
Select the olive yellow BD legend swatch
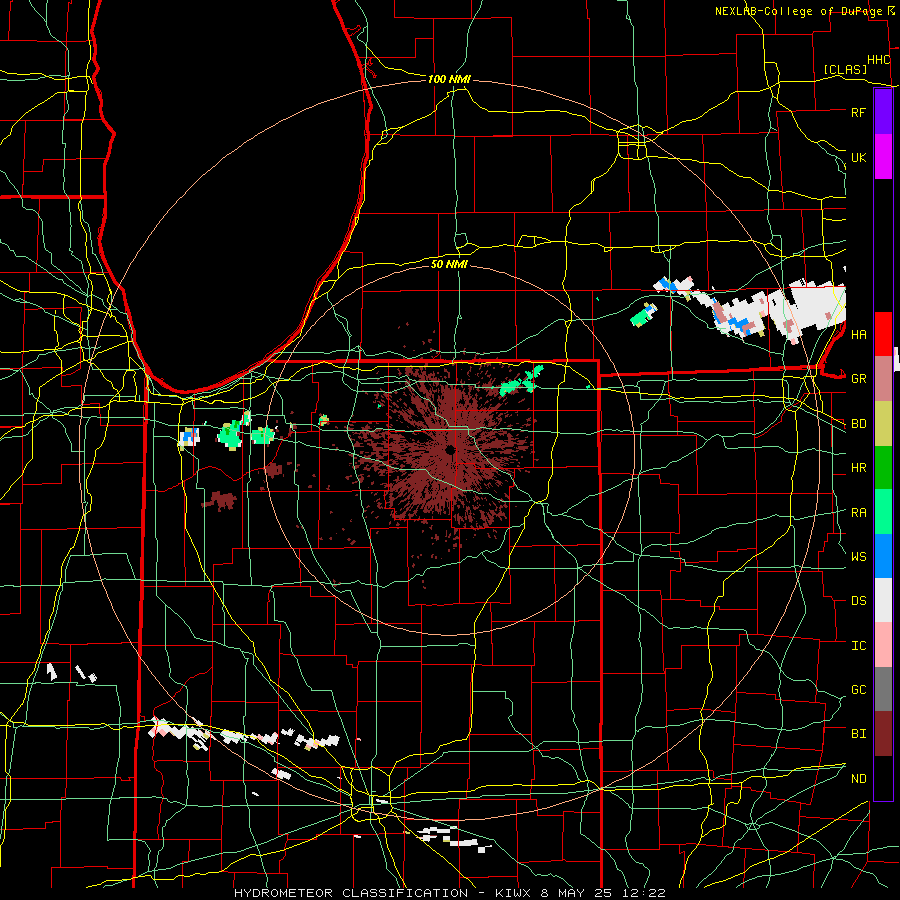(883, 424)
